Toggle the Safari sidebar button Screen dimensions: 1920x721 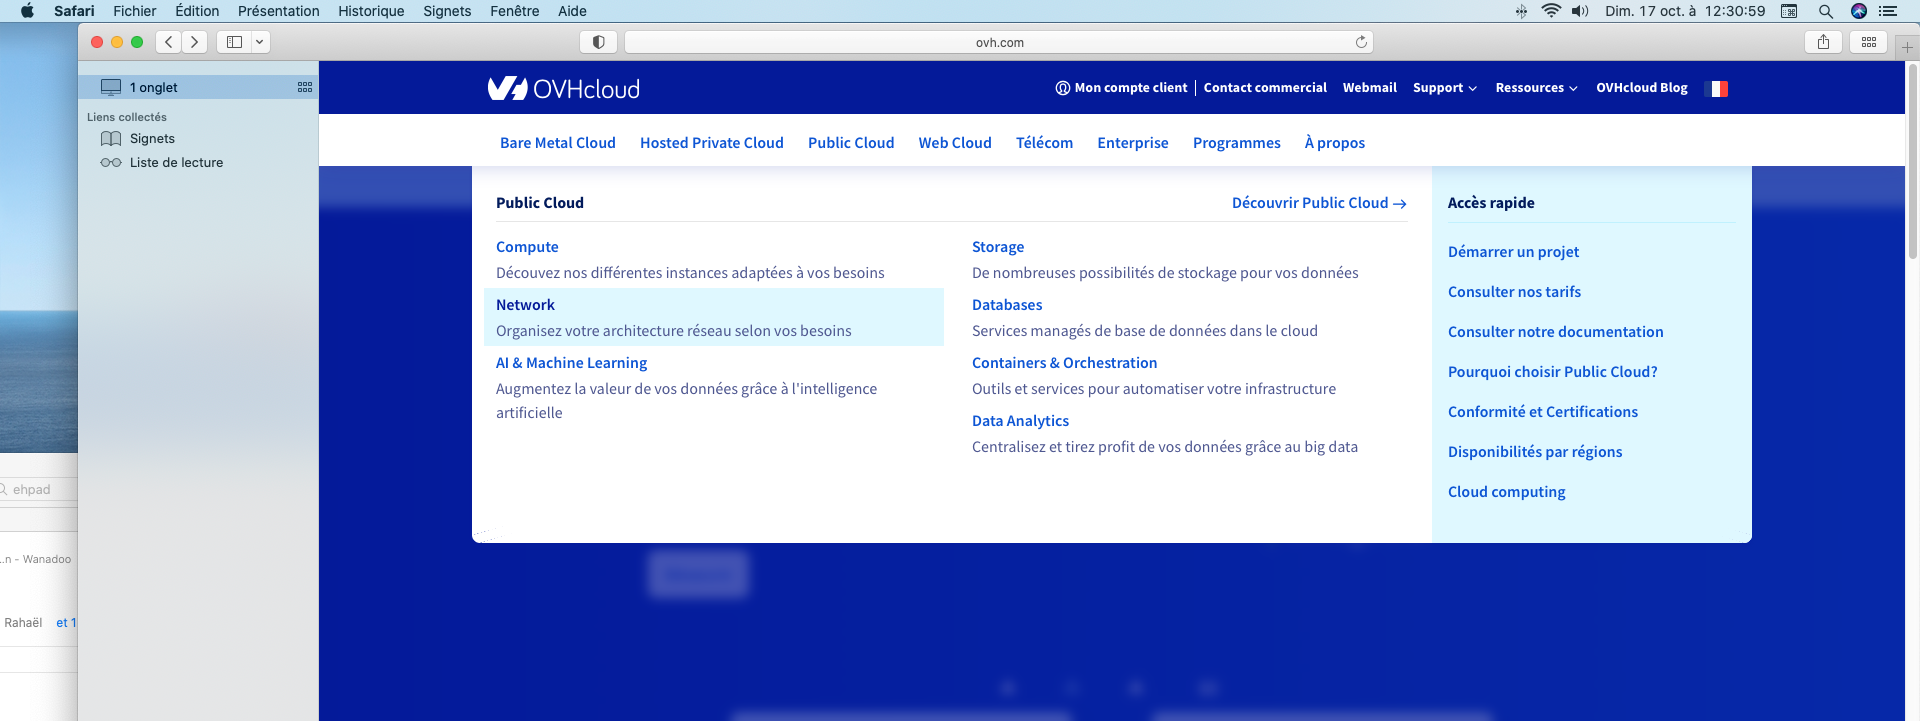click(234, 42)
